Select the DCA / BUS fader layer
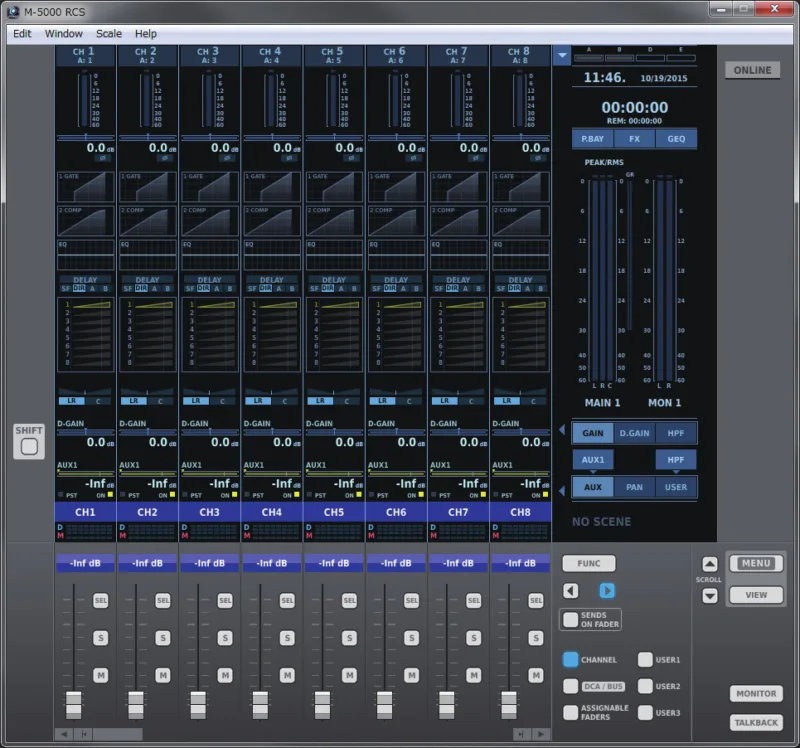Screen dimensions: 800x748 pyautogui.click(x=570, y=686)
